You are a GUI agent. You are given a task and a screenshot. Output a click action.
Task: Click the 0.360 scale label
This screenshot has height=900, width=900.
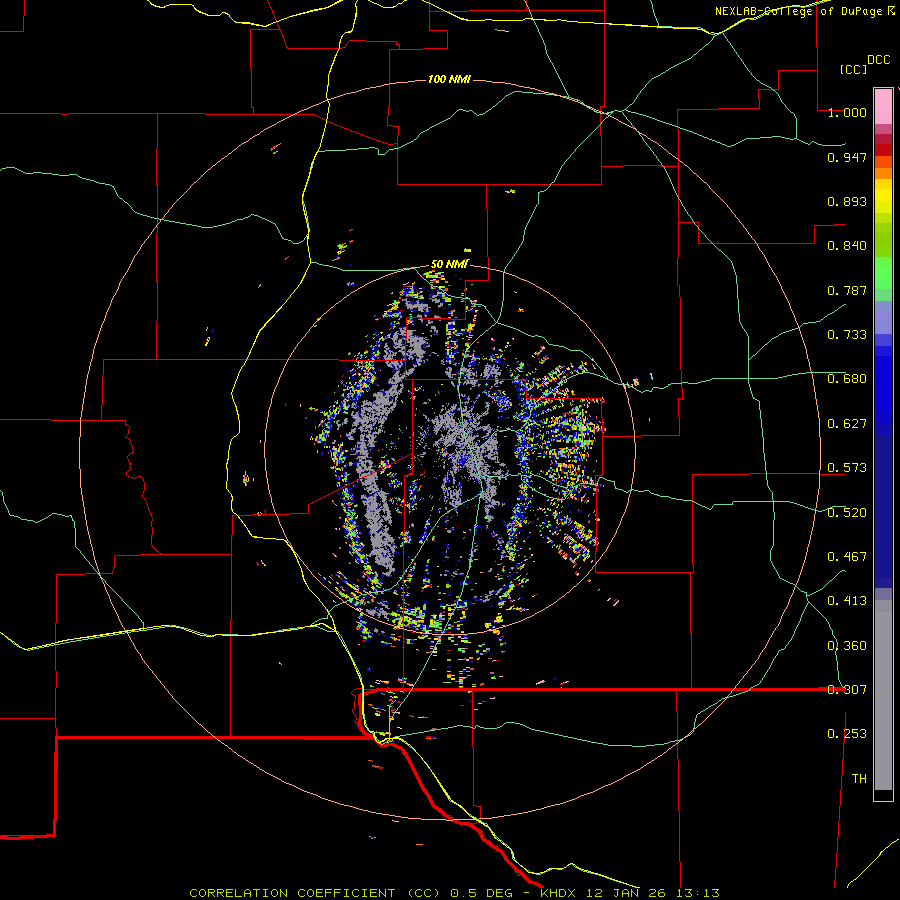point(847,646)
